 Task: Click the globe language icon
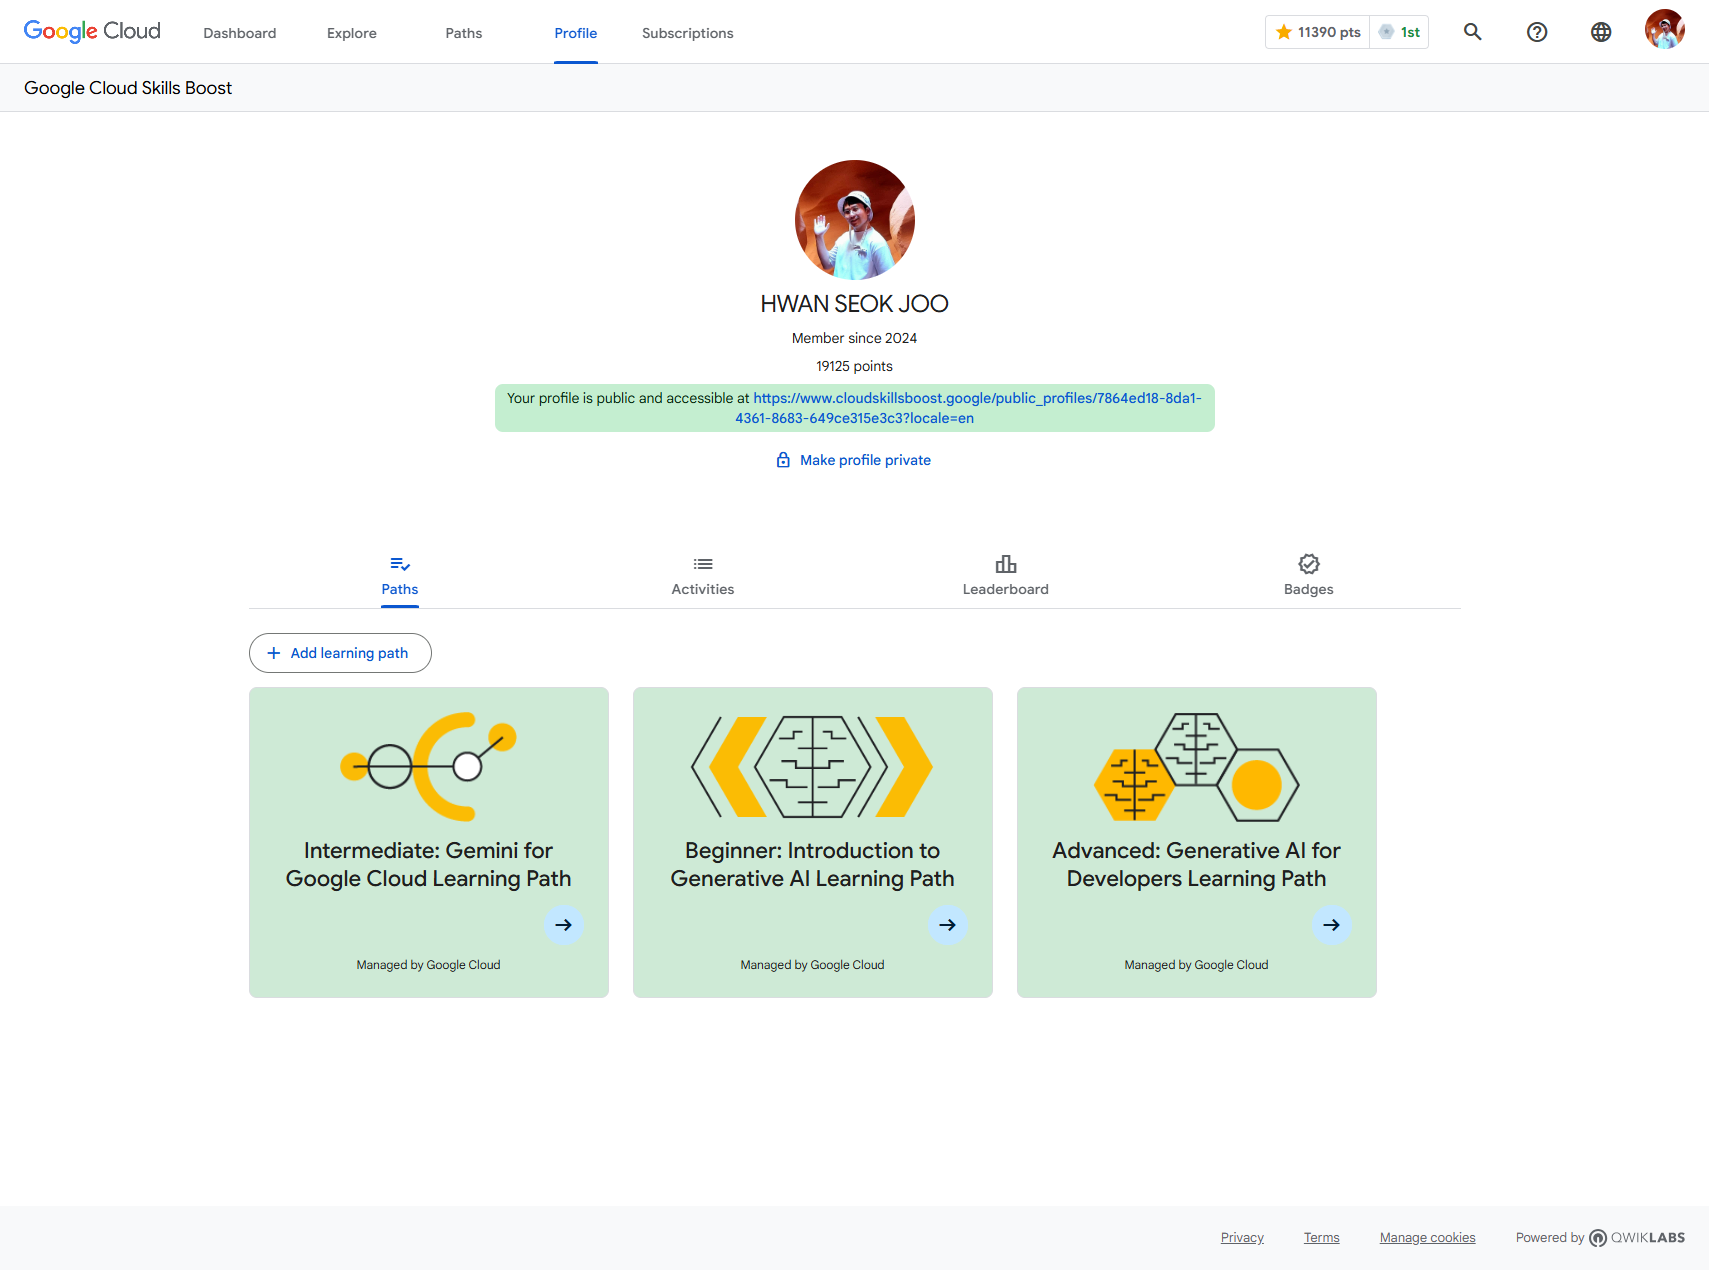pyautogui.click(x=1601, y=32)
